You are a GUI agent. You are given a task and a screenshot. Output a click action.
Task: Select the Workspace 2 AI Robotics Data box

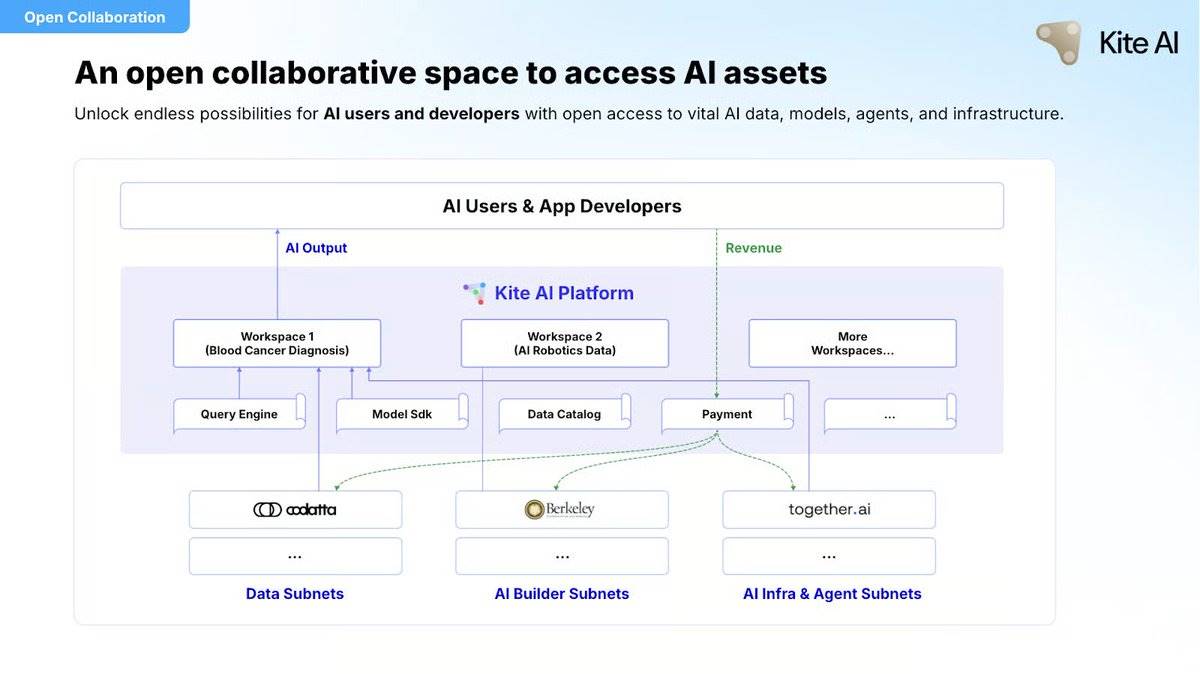(x=564, y=343)
